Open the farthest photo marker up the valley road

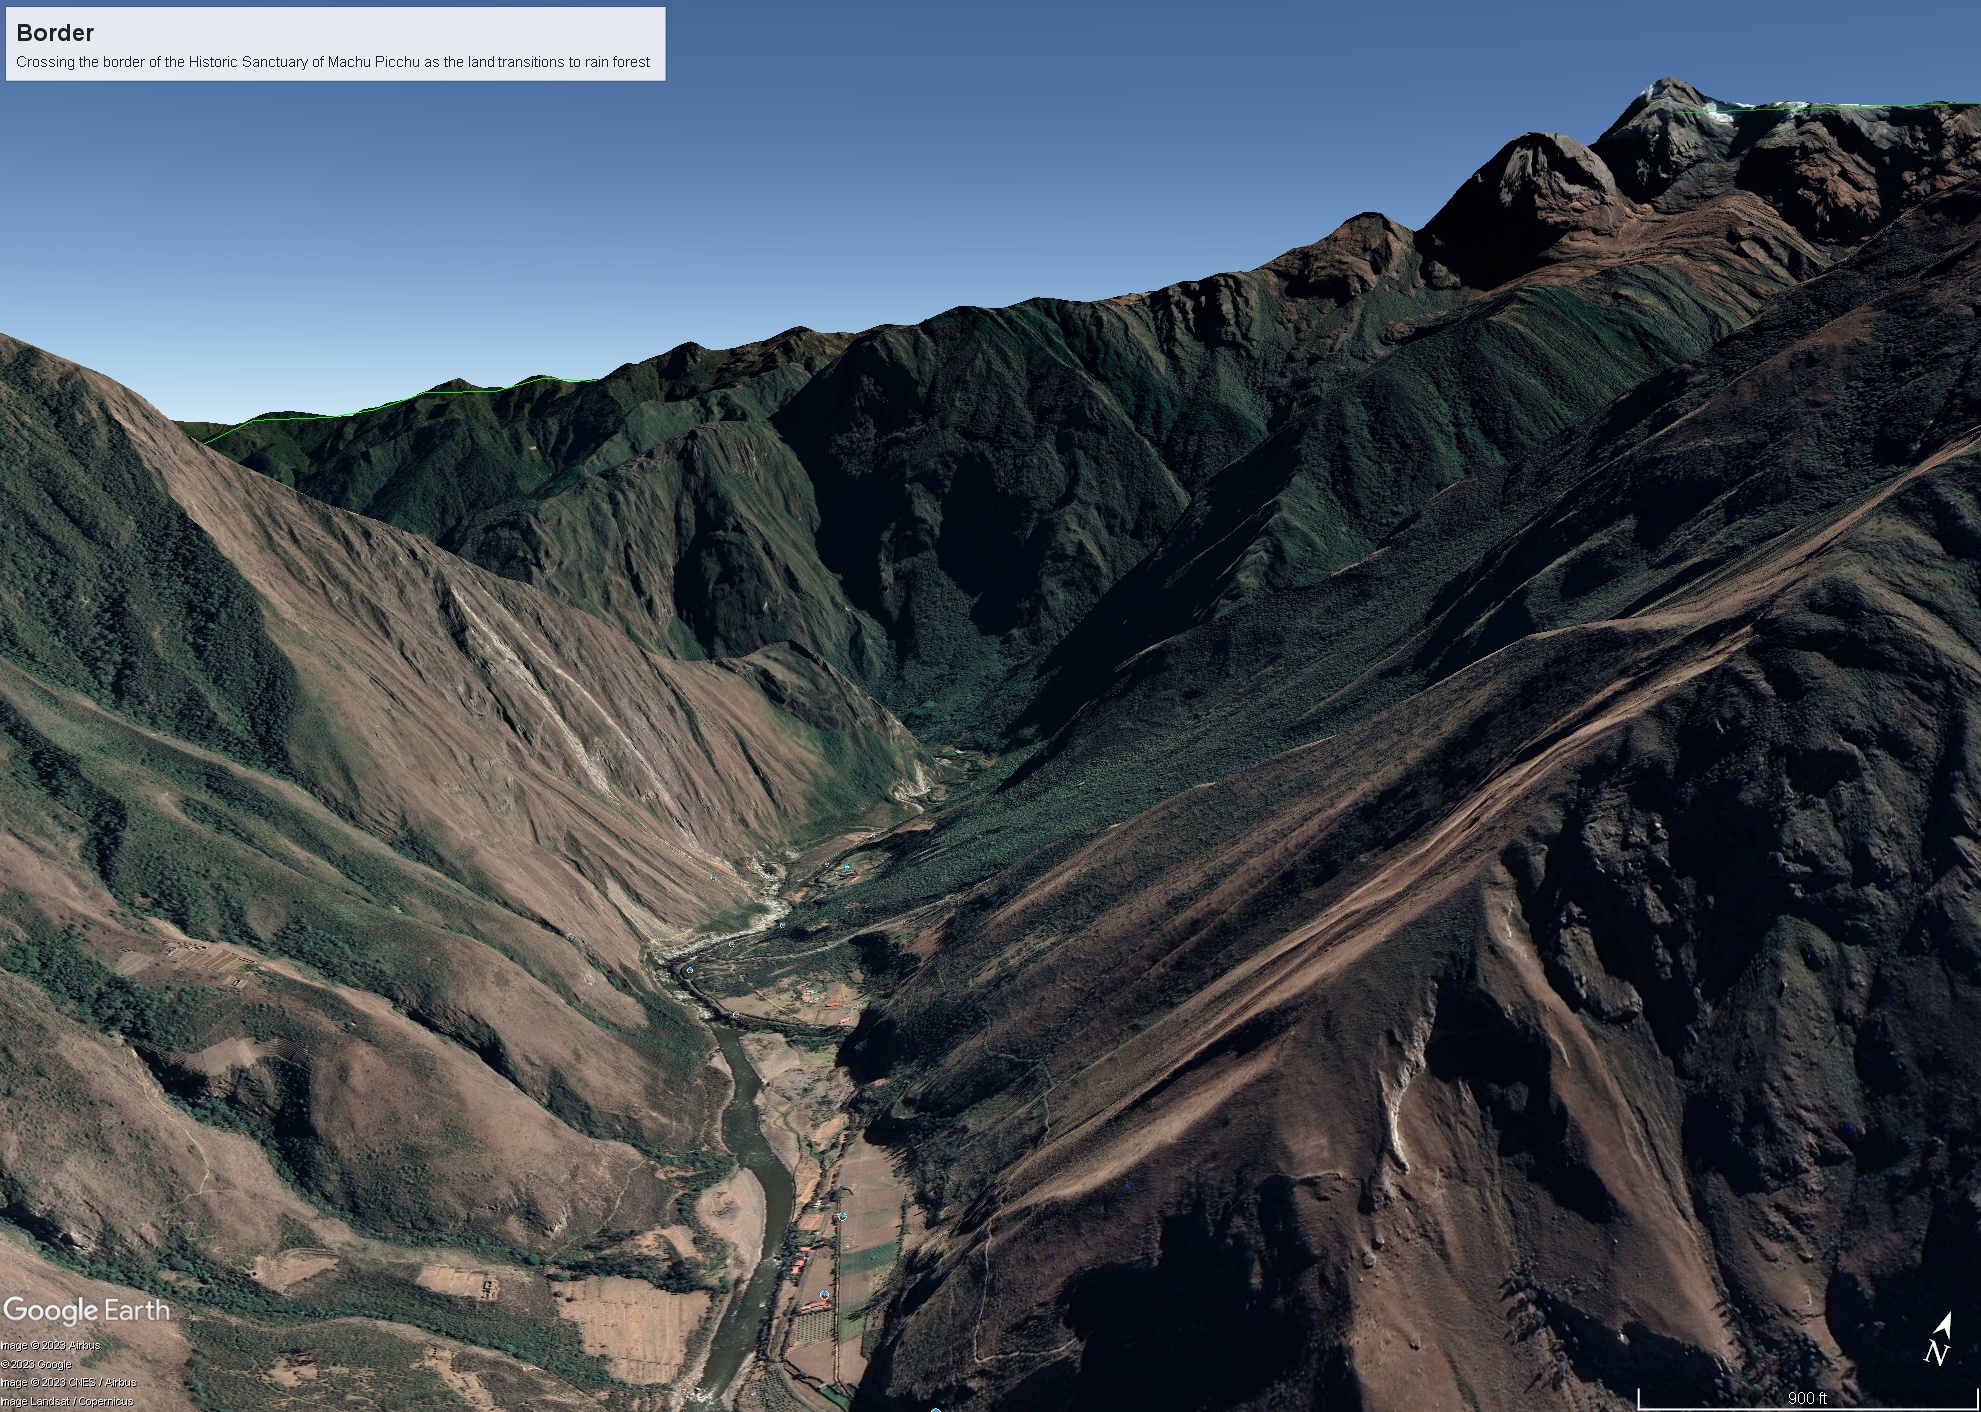click(x=873, y=835)
